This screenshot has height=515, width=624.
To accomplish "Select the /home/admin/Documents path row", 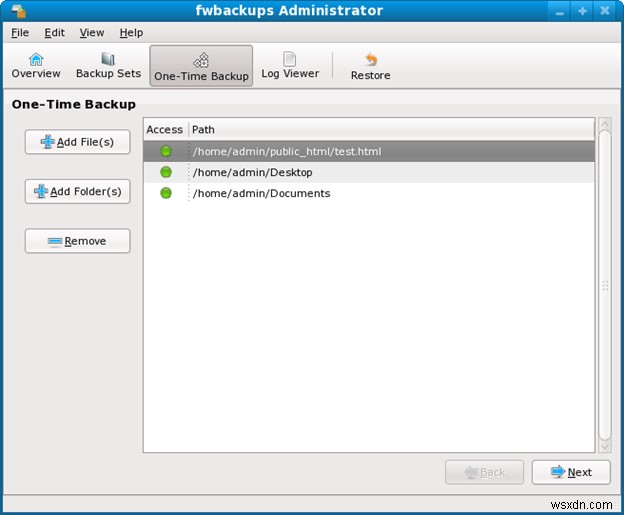I will tap(369, 193).
